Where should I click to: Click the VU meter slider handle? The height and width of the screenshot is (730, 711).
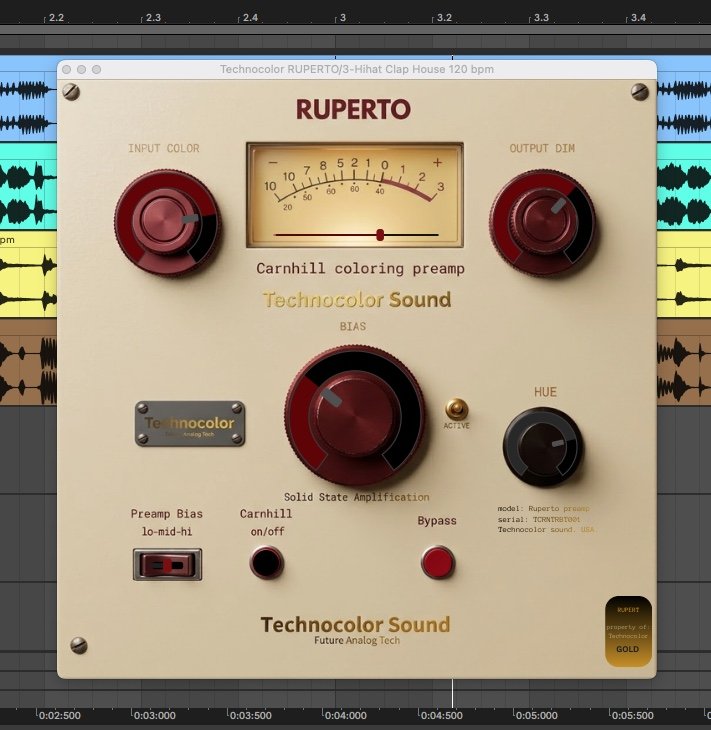pos(380,235)
